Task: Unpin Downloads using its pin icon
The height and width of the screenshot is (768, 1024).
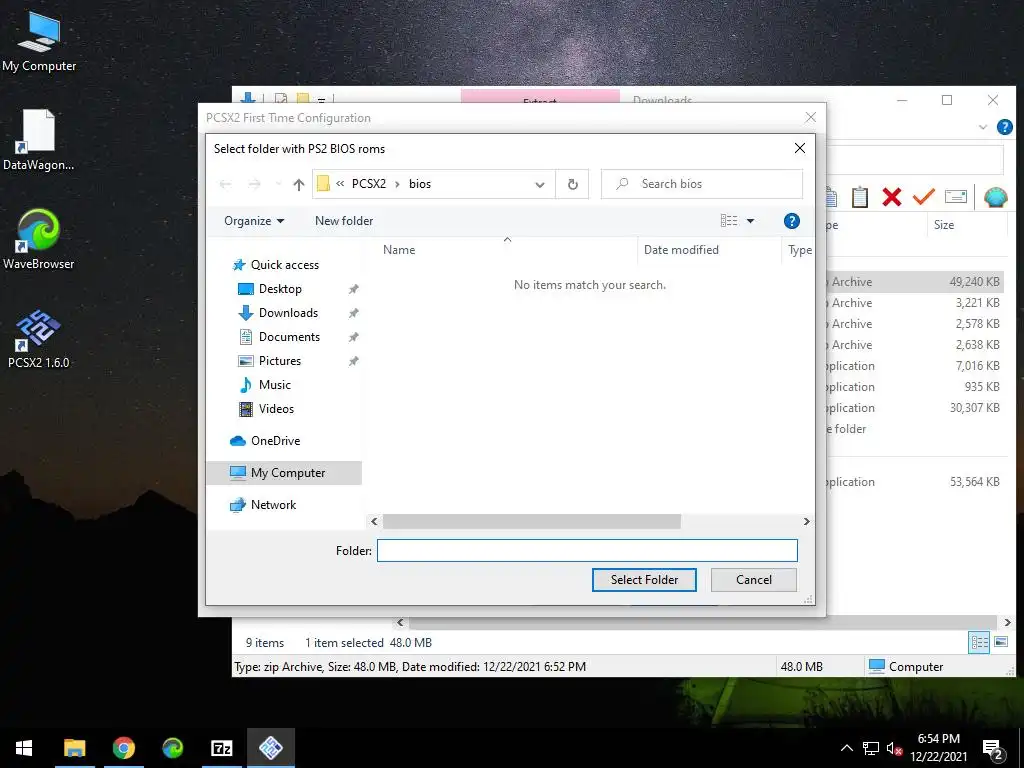Action: tap(353, 313)
